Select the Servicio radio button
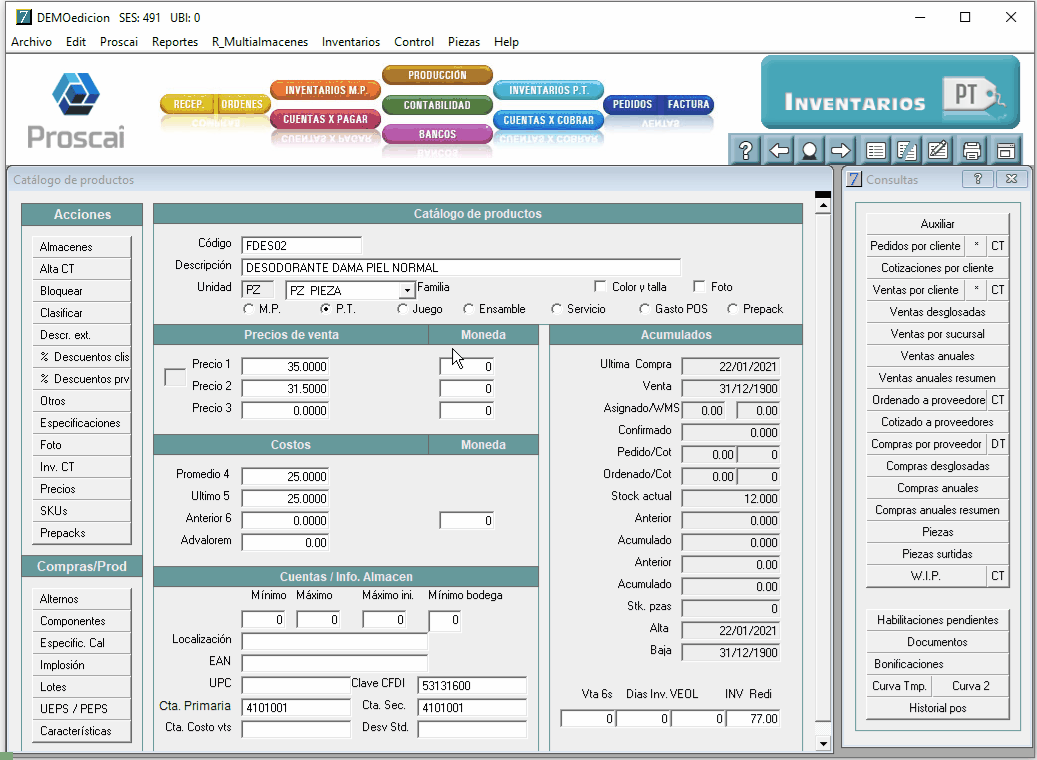The height and width of the screenshot is (760, 1037). point(556,309)
